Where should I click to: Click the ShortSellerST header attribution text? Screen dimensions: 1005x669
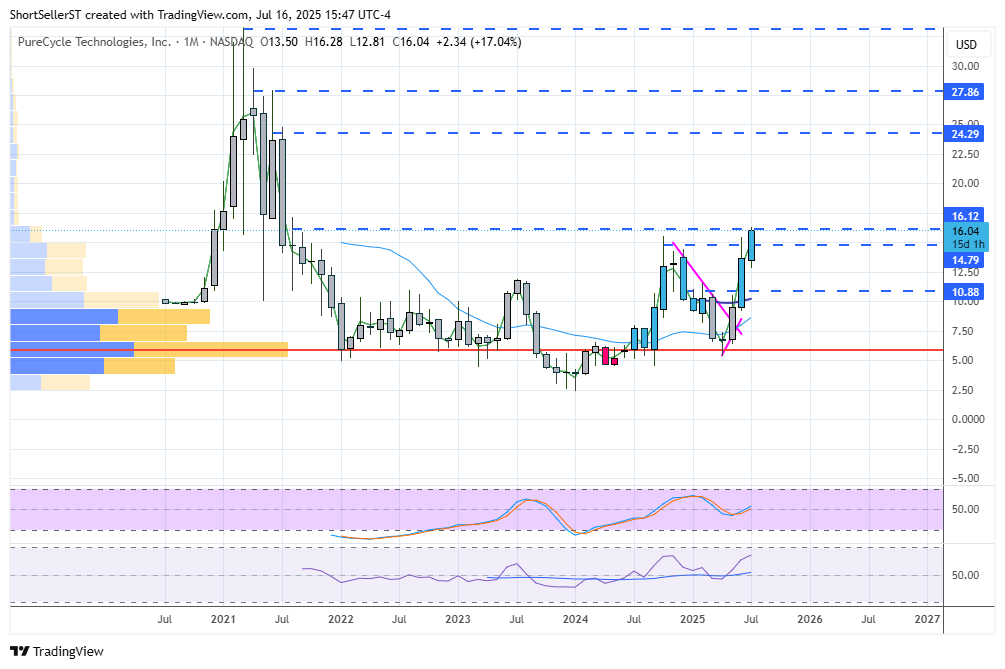[200, 14]
